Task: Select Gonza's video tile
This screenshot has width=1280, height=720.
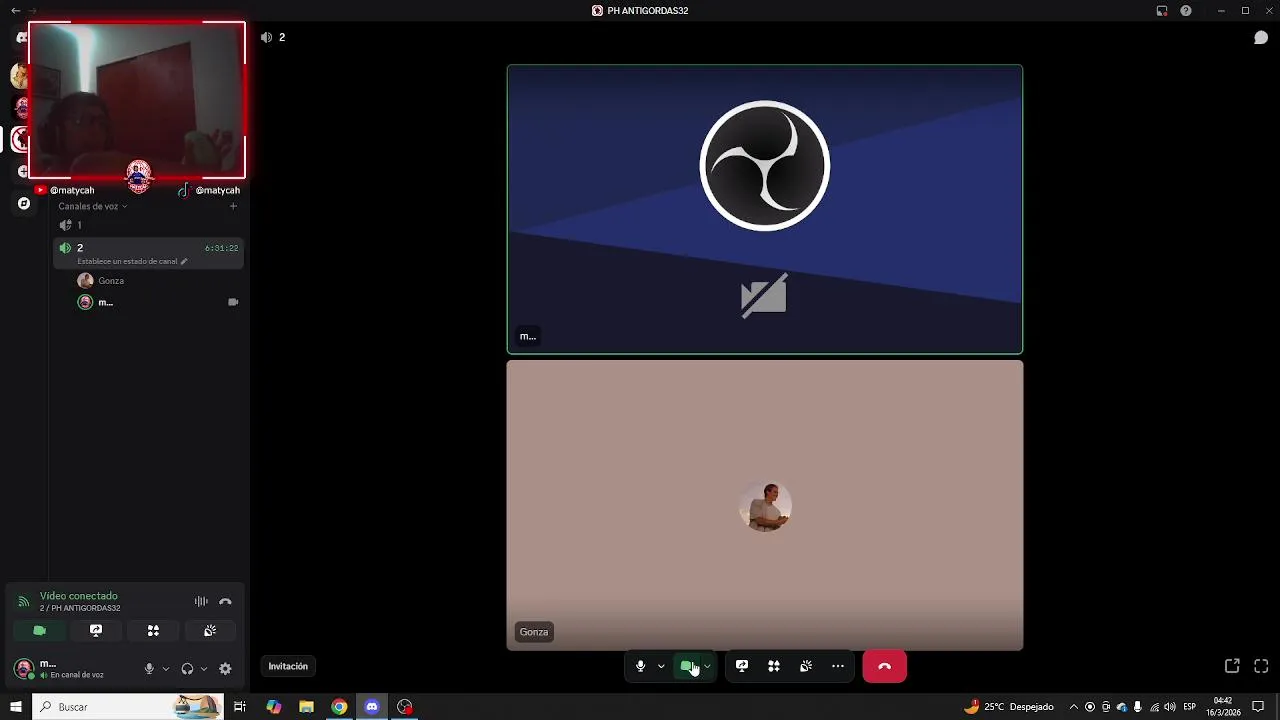Action: [x=765, y=505]
